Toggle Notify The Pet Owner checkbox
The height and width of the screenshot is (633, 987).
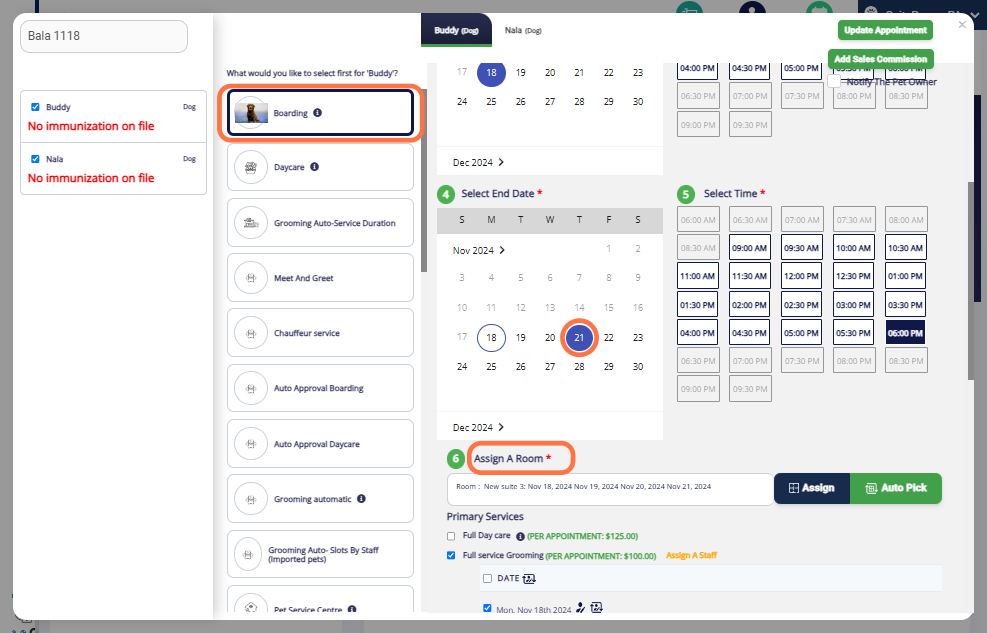coord(834,81)
